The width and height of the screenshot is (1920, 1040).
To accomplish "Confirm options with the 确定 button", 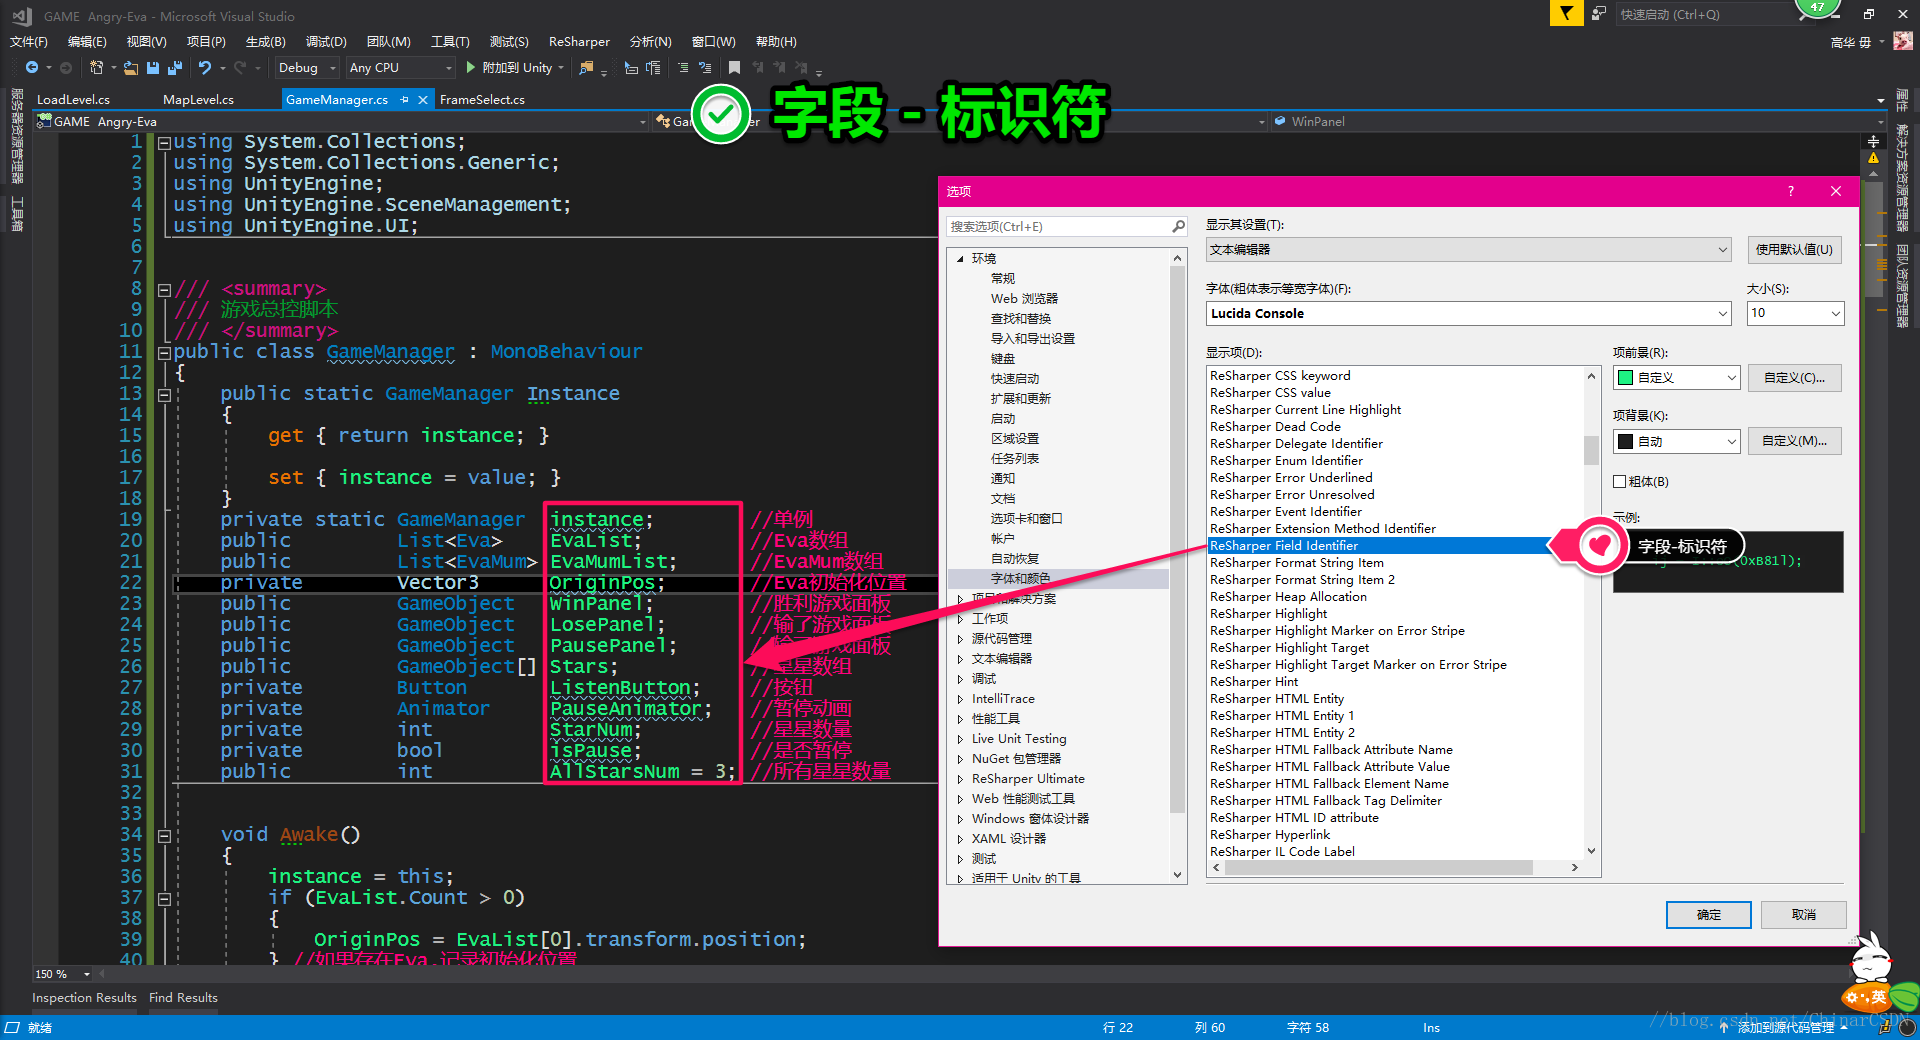I will coord(1708,914).
